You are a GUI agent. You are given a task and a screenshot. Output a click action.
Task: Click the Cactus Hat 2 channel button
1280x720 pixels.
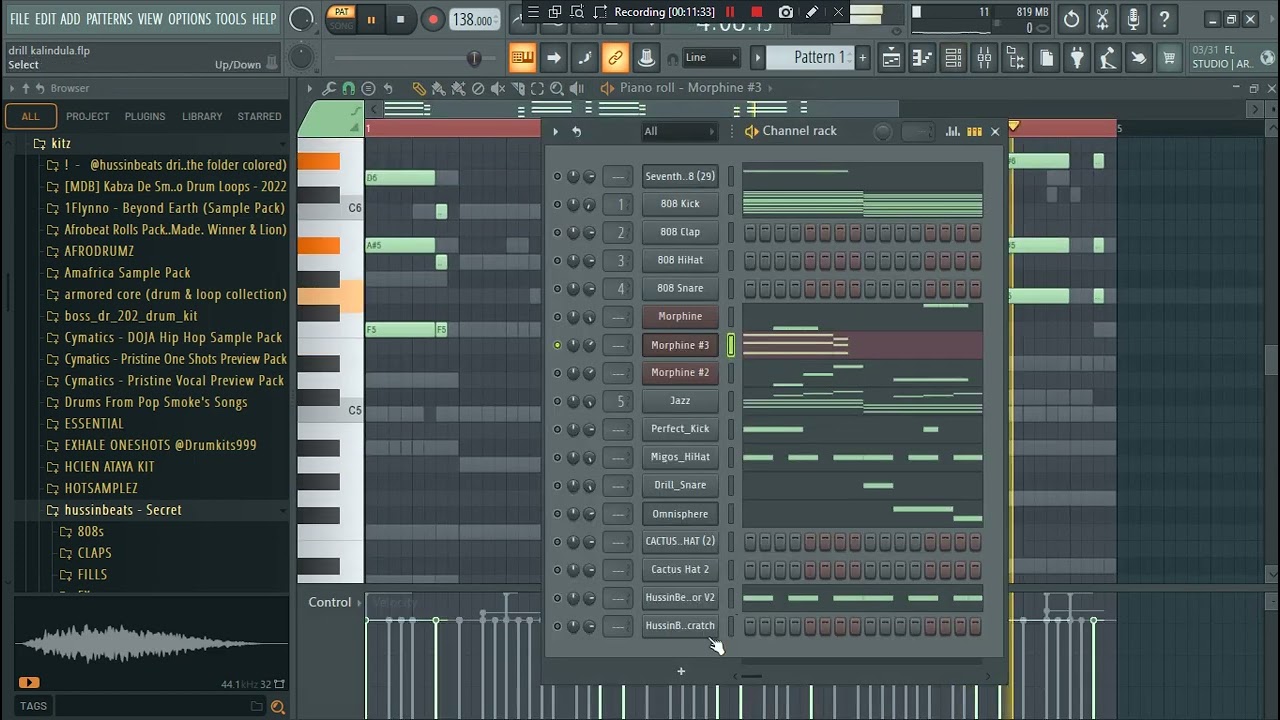680,570
